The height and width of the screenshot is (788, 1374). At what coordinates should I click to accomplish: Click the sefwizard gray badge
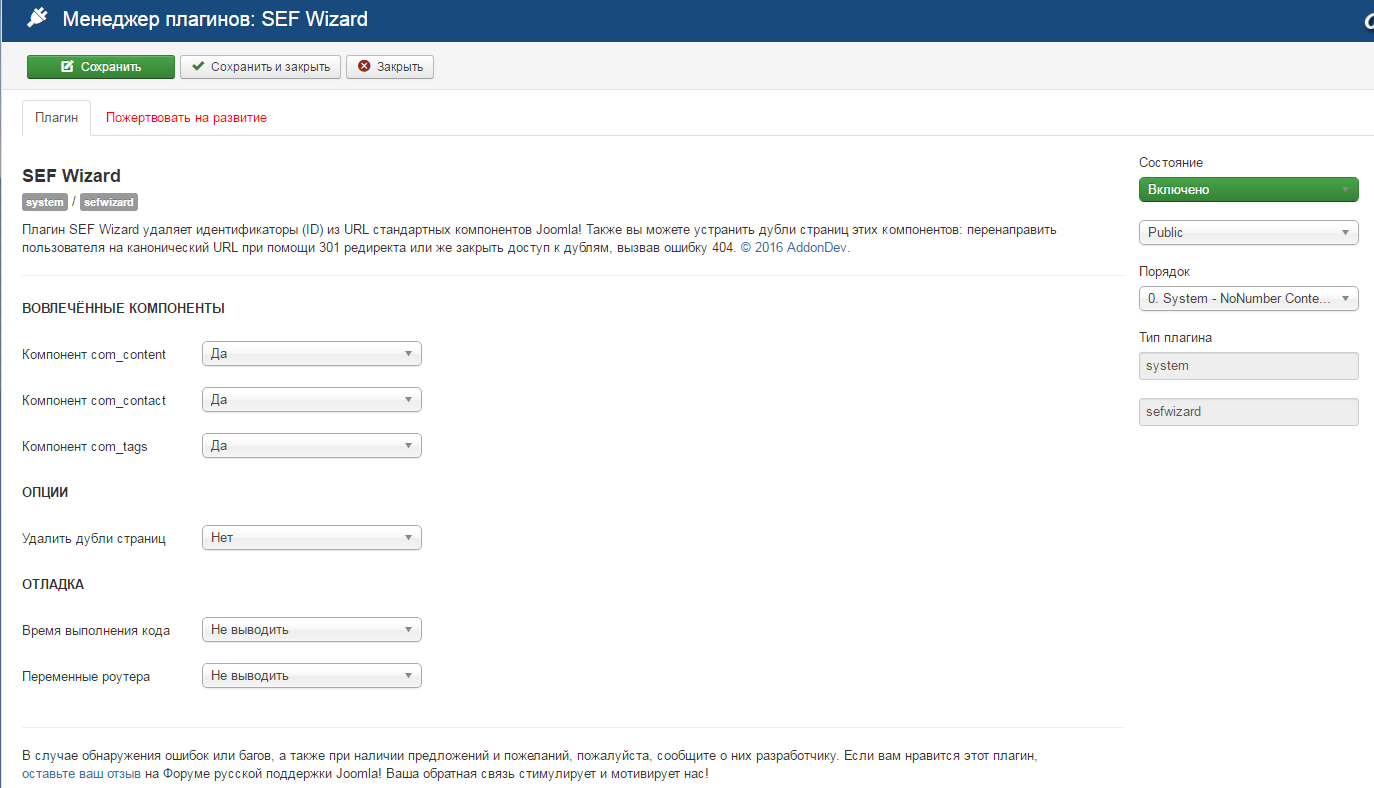point(109,202)
